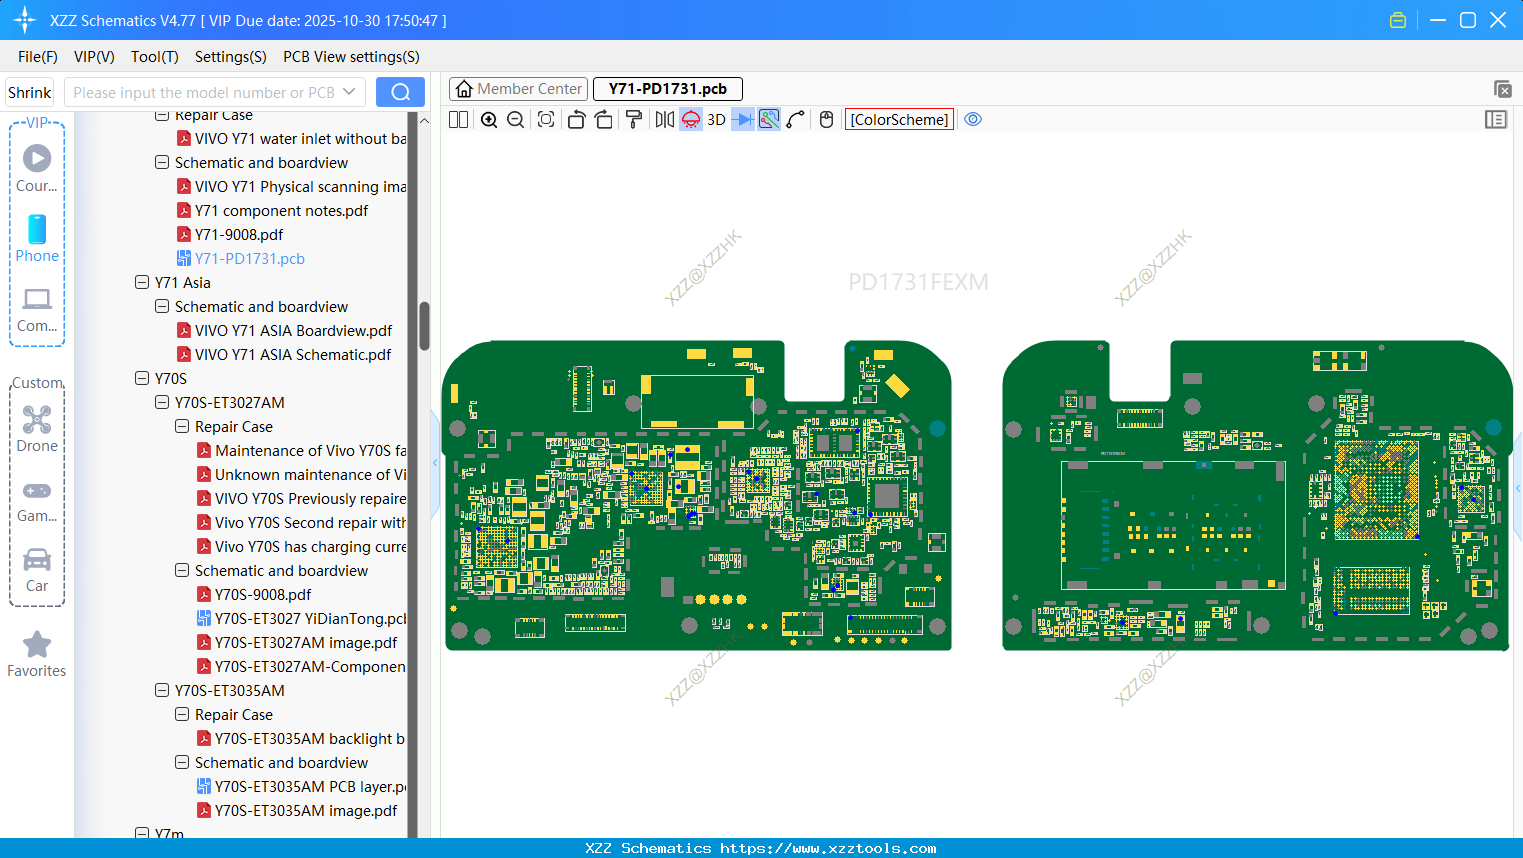
Task: Click the zoom in magnifier icon
Action: coord(489,120)
